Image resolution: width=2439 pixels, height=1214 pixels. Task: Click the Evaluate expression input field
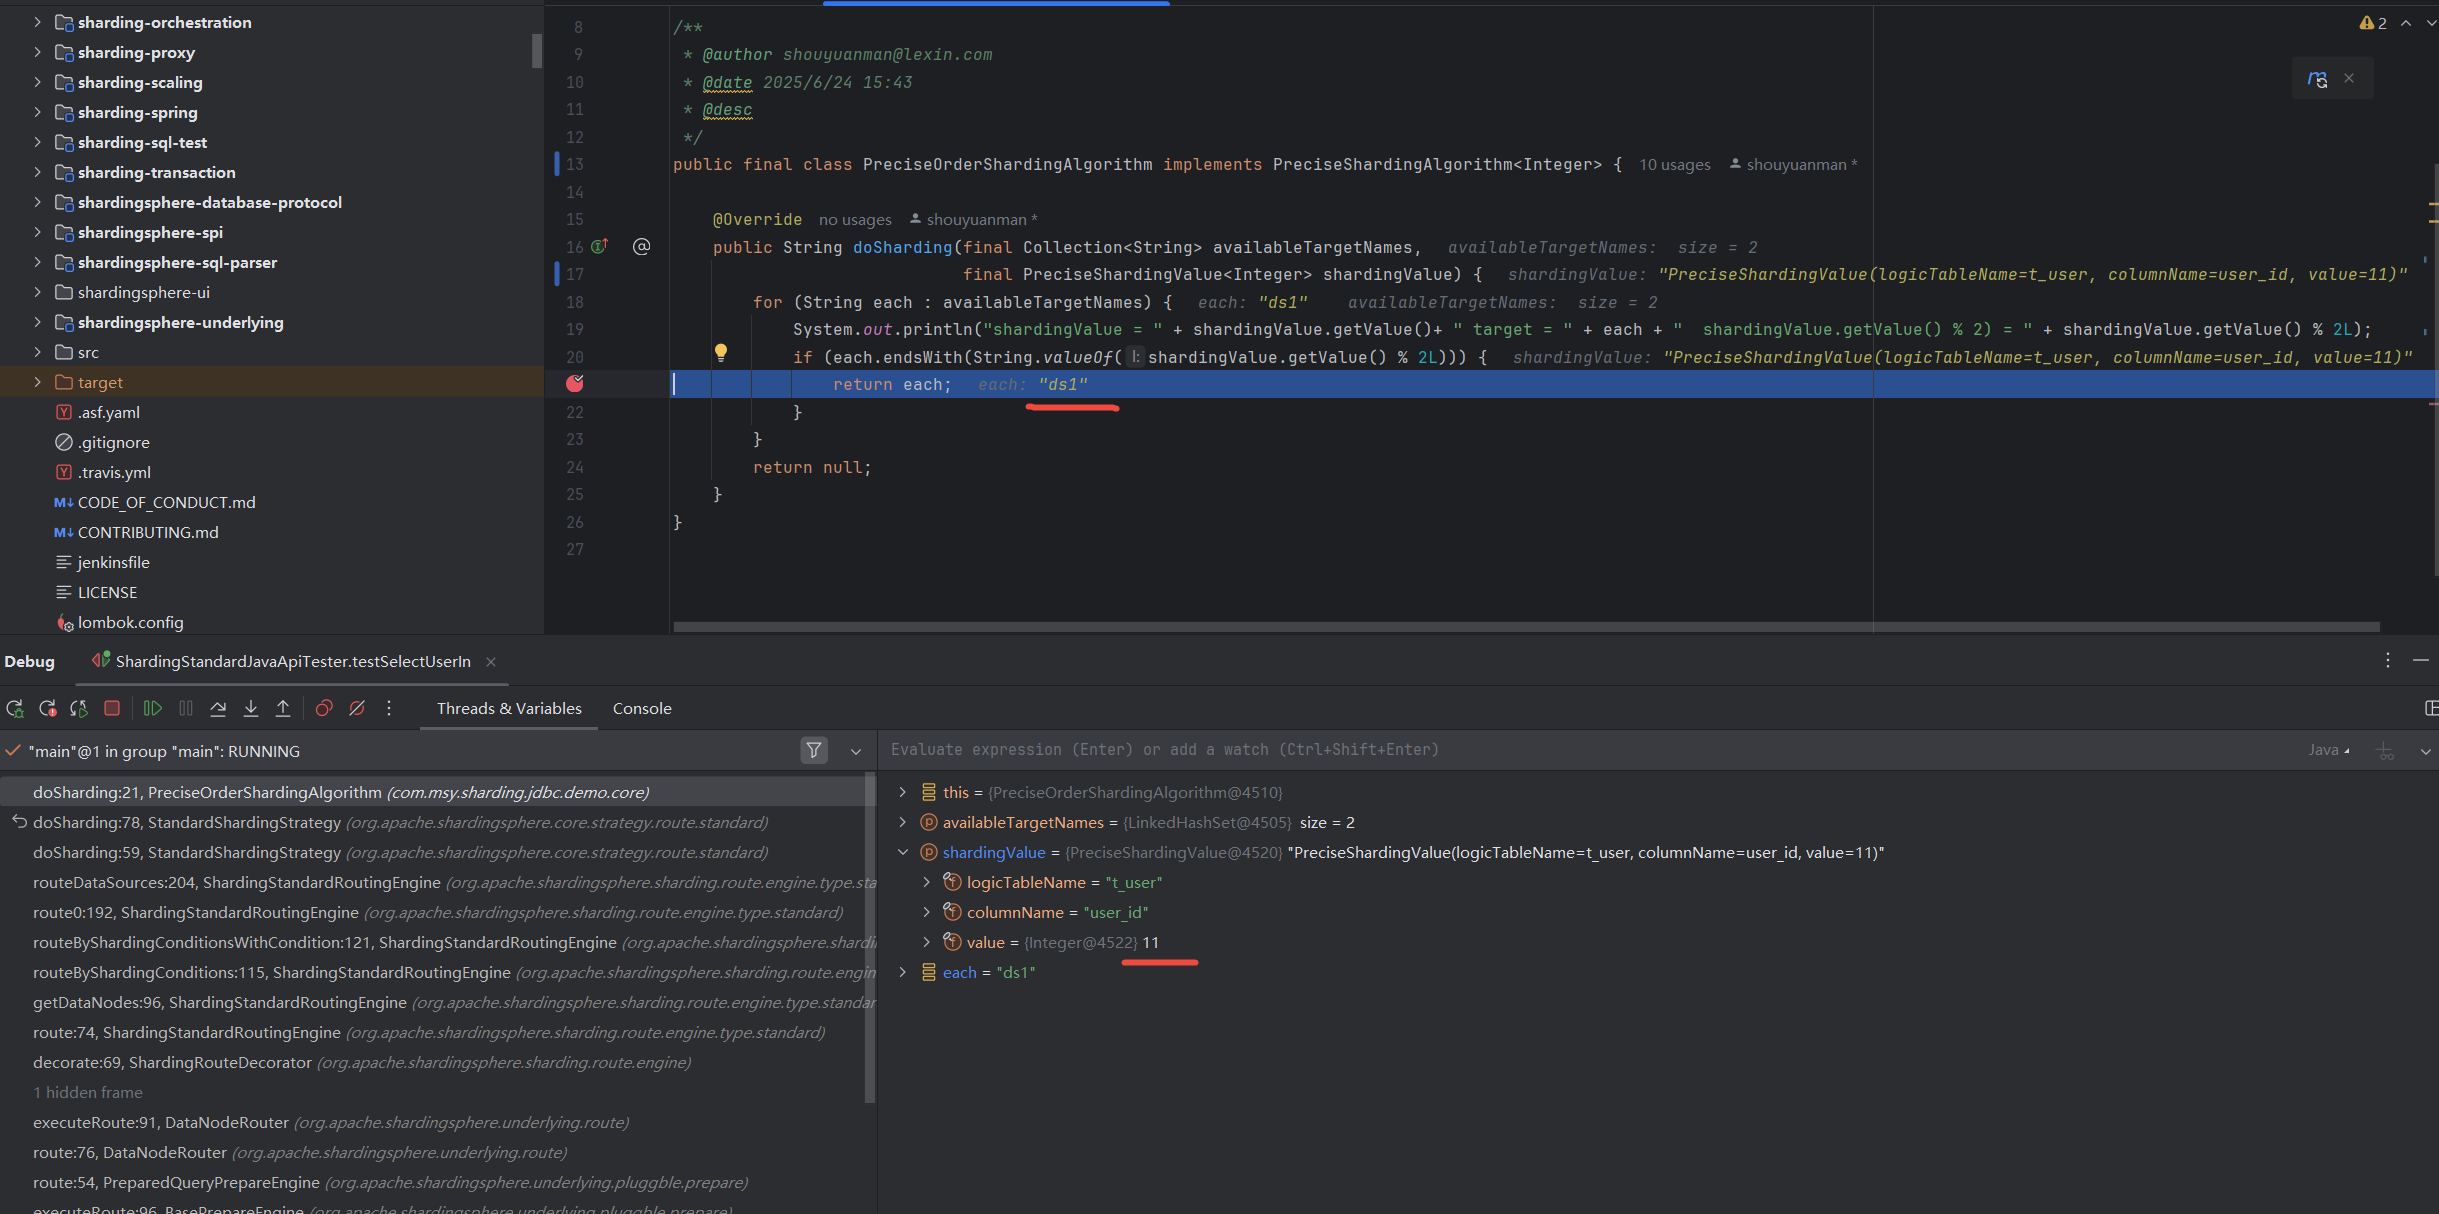coord(1500,750)
